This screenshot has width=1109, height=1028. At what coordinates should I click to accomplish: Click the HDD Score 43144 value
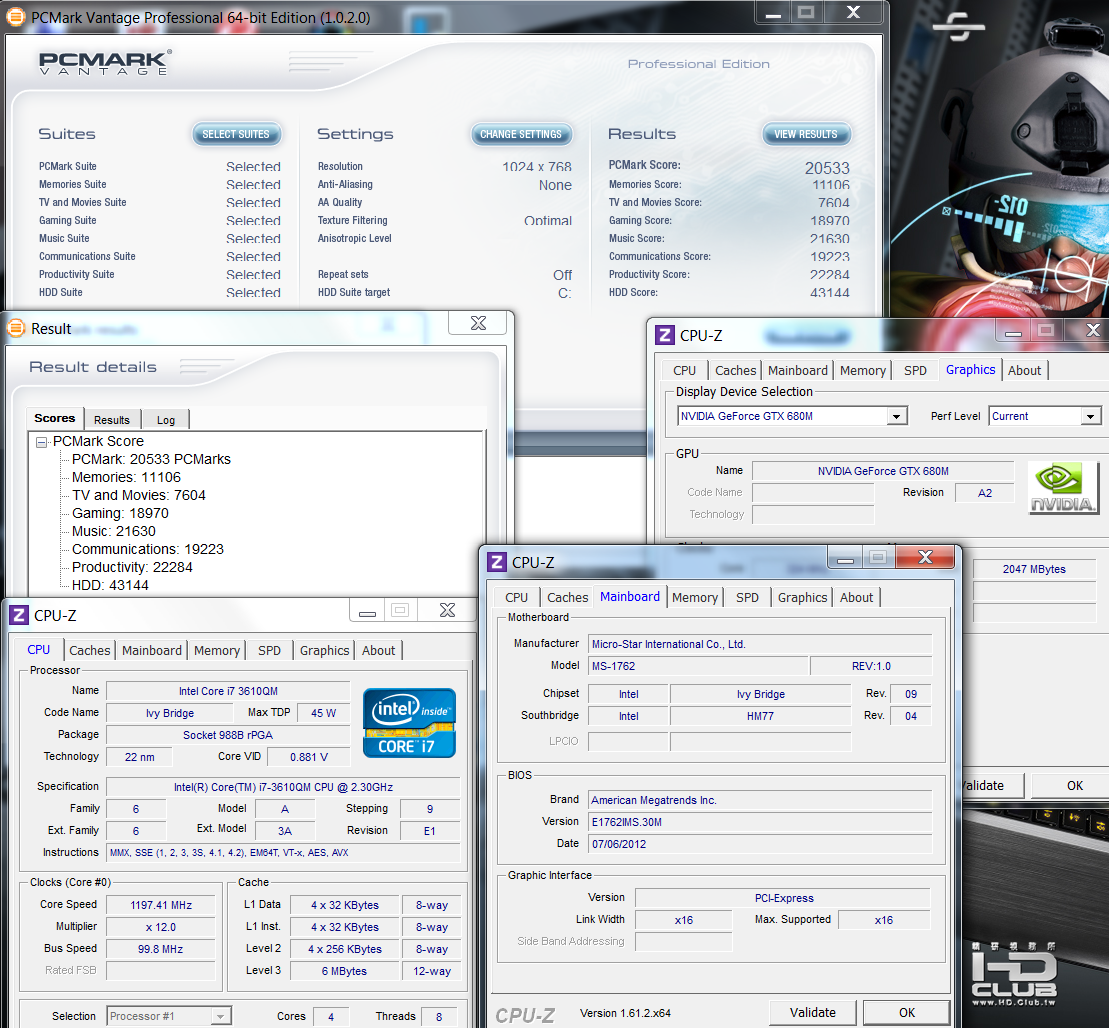click(830, 292)
